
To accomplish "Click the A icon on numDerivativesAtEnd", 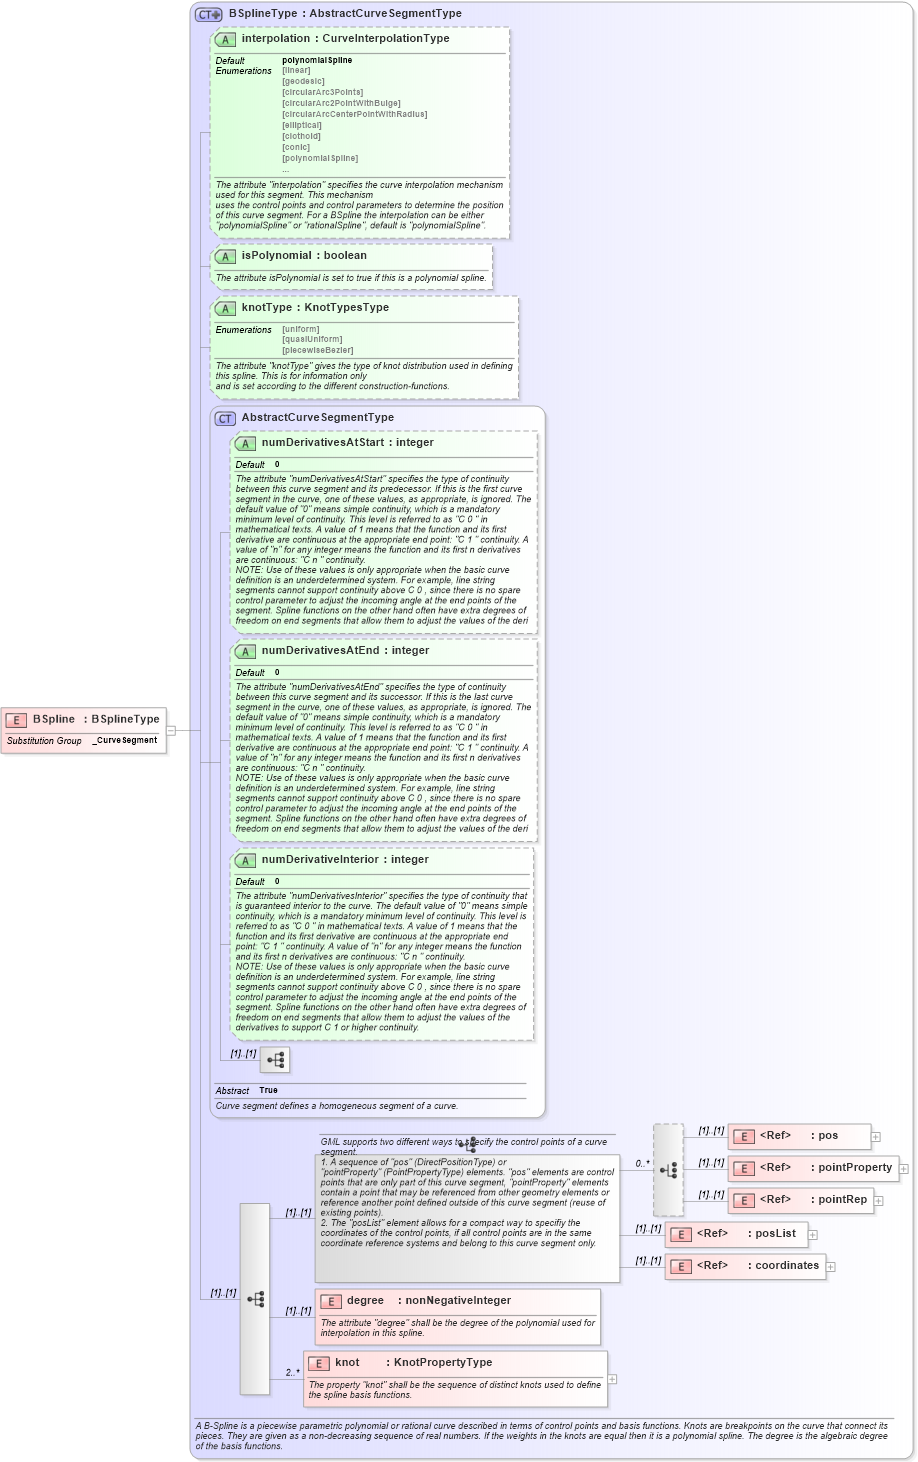I will point(244,650).
